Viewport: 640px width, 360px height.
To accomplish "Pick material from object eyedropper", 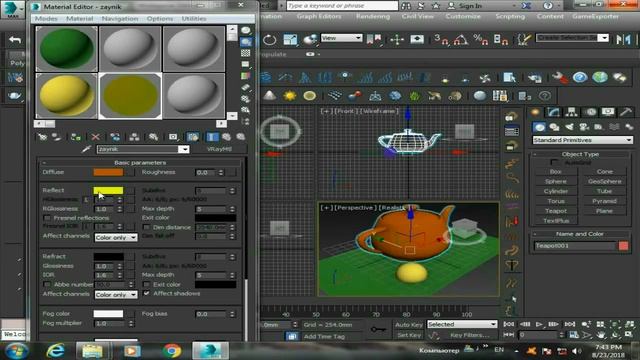I will coord(86,149).
